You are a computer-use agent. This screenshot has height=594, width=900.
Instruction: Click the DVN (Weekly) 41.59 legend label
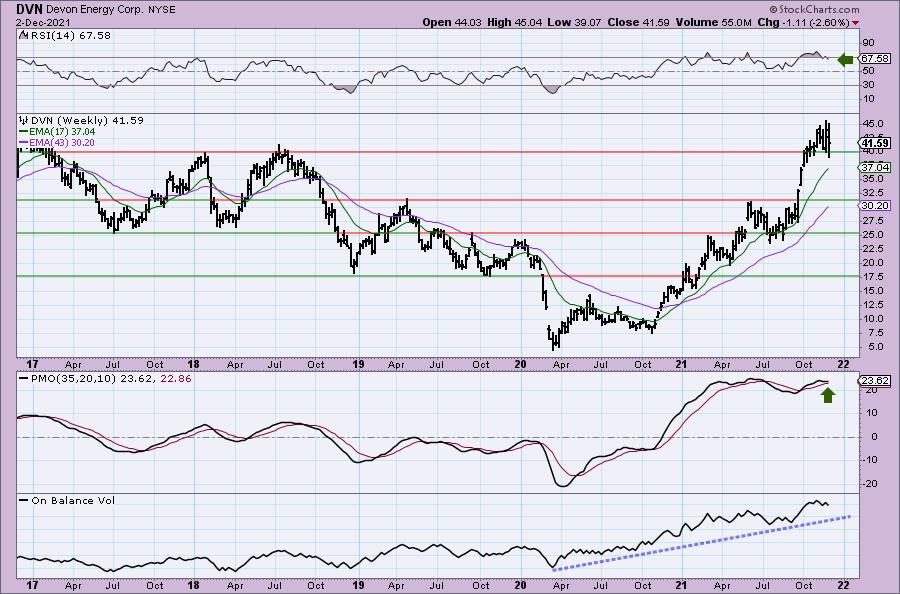[x=87, y=121]
